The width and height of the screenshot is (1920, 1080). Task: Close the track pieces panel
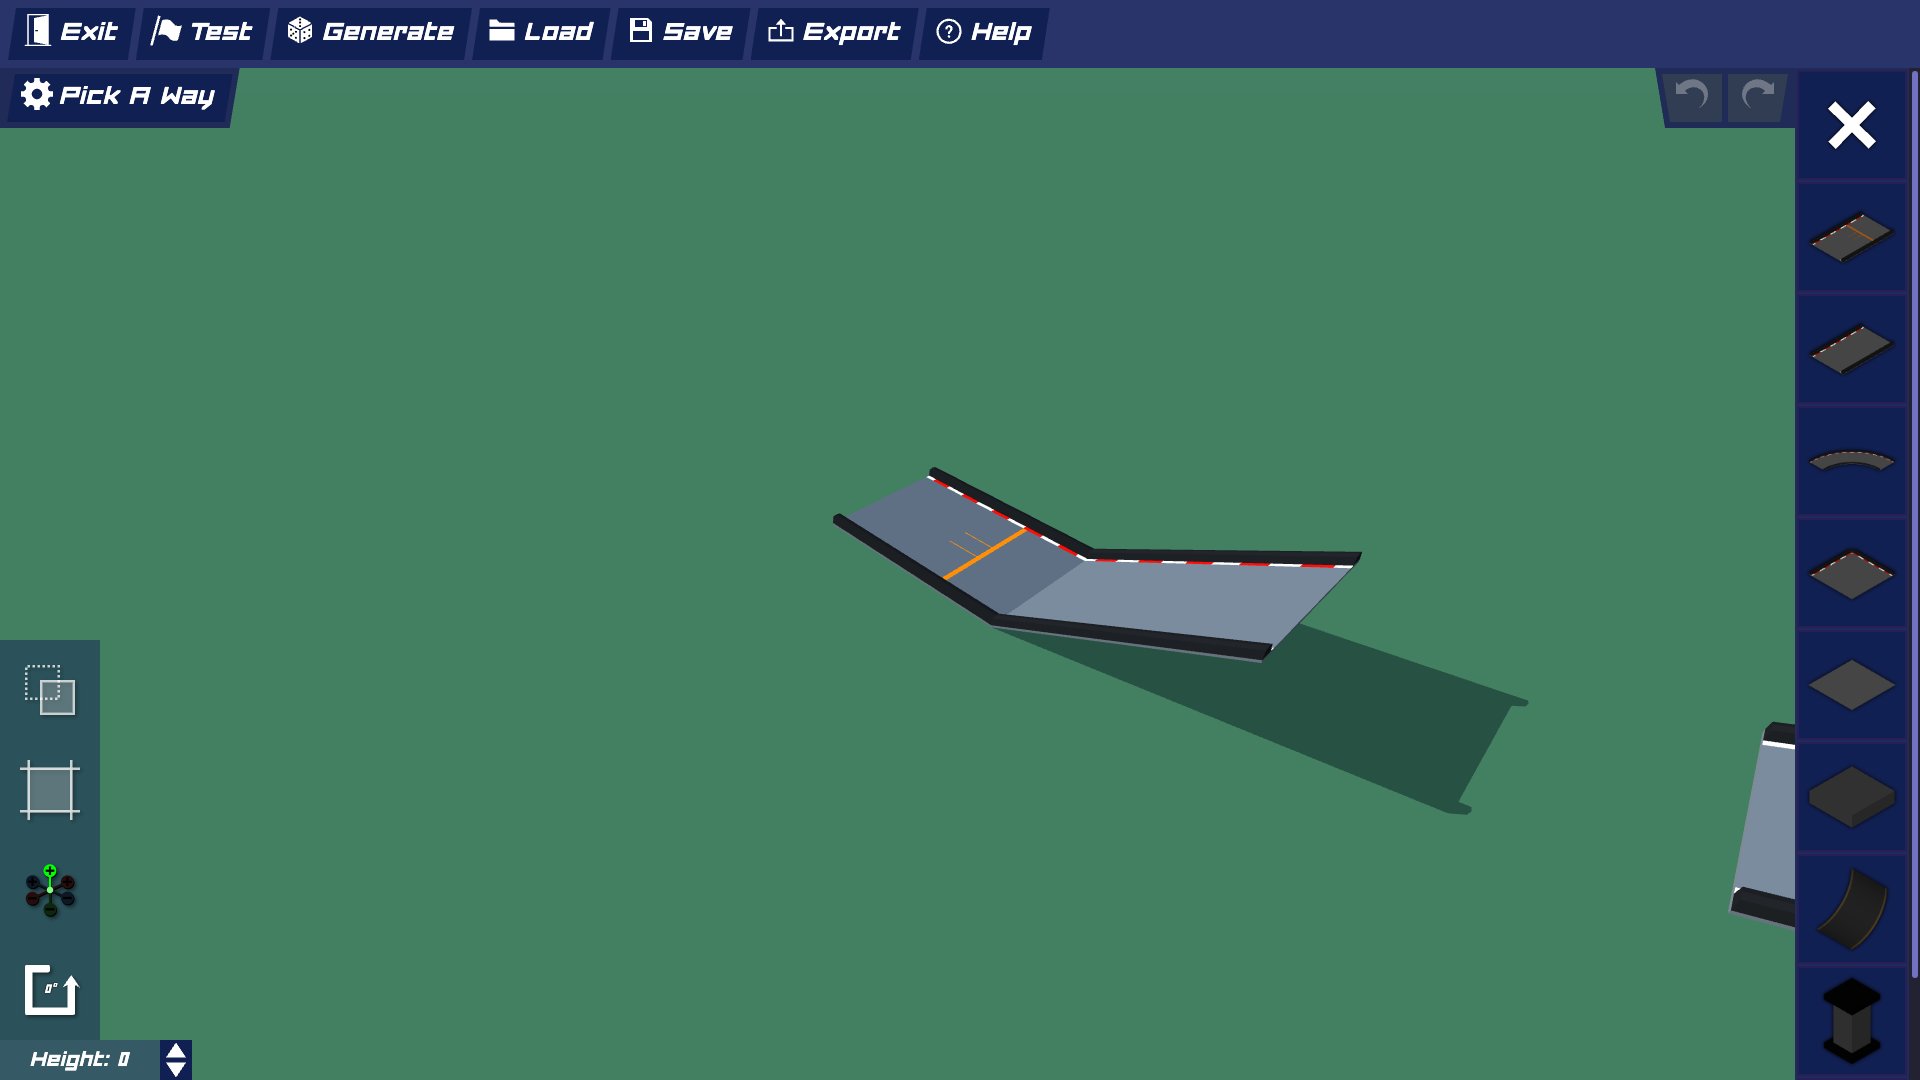(1851, 126)
